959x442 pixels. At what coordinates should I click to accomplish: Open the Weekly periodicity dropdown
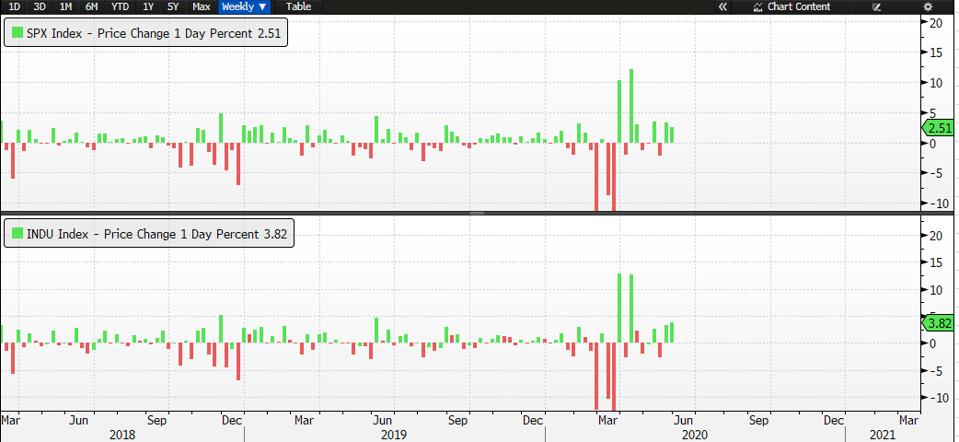[x=244, y=7]
